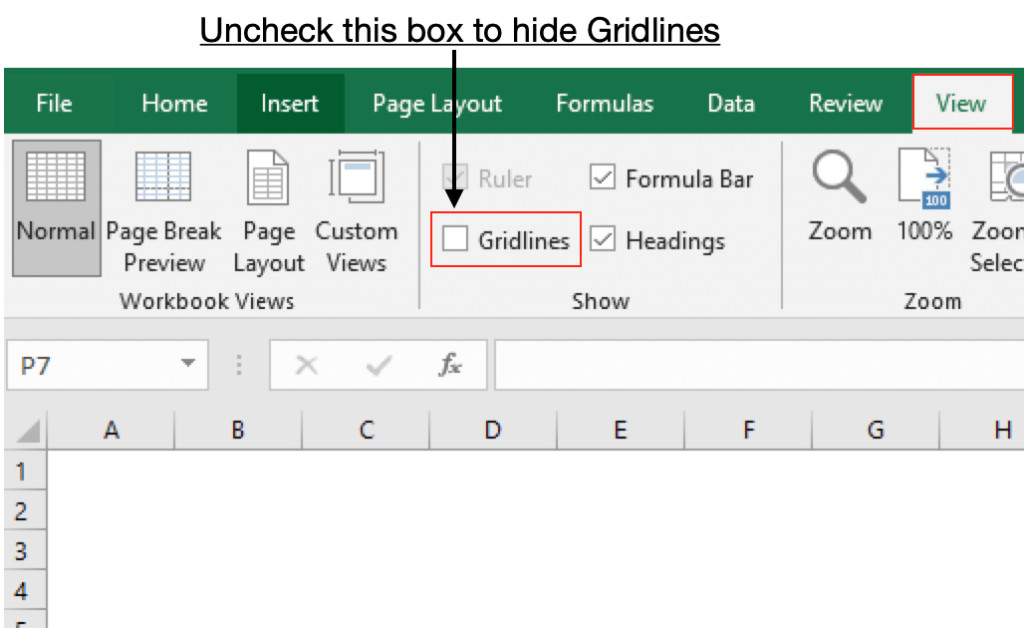Select row 1 header

pos(25,471)
